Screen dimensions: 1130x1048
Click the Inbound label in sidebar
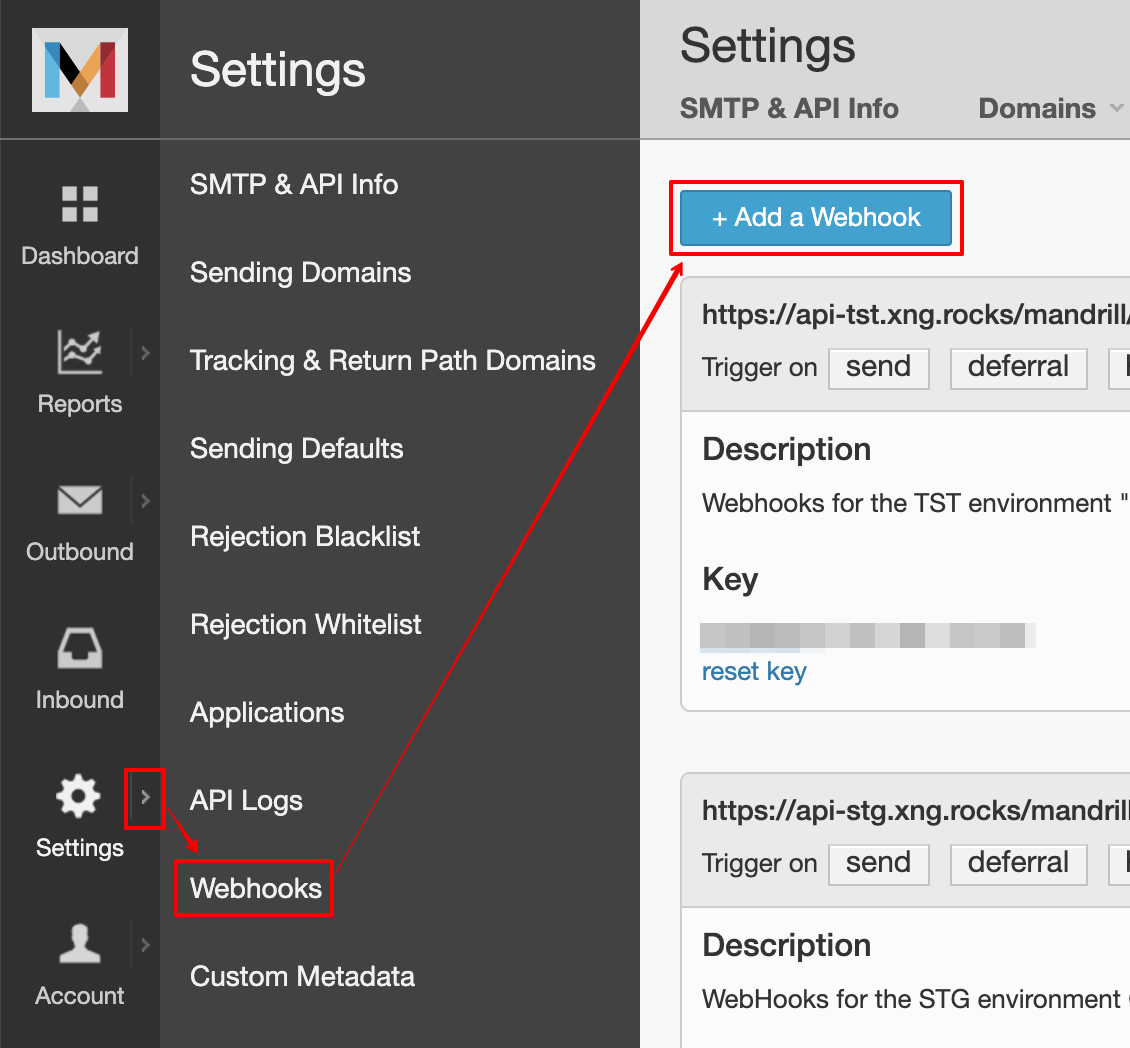[x=80, y=700]
